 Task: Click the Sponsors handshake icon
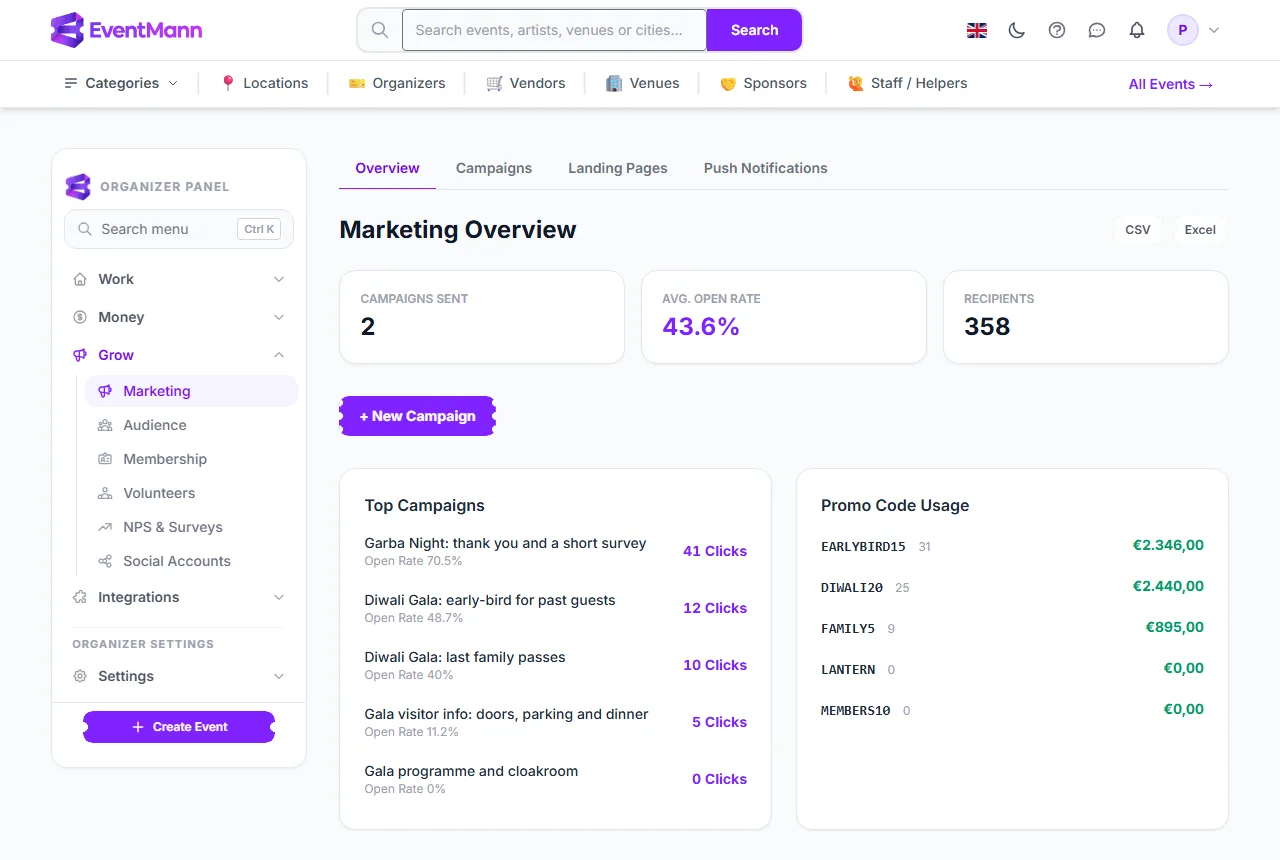(x=728, y=83)
